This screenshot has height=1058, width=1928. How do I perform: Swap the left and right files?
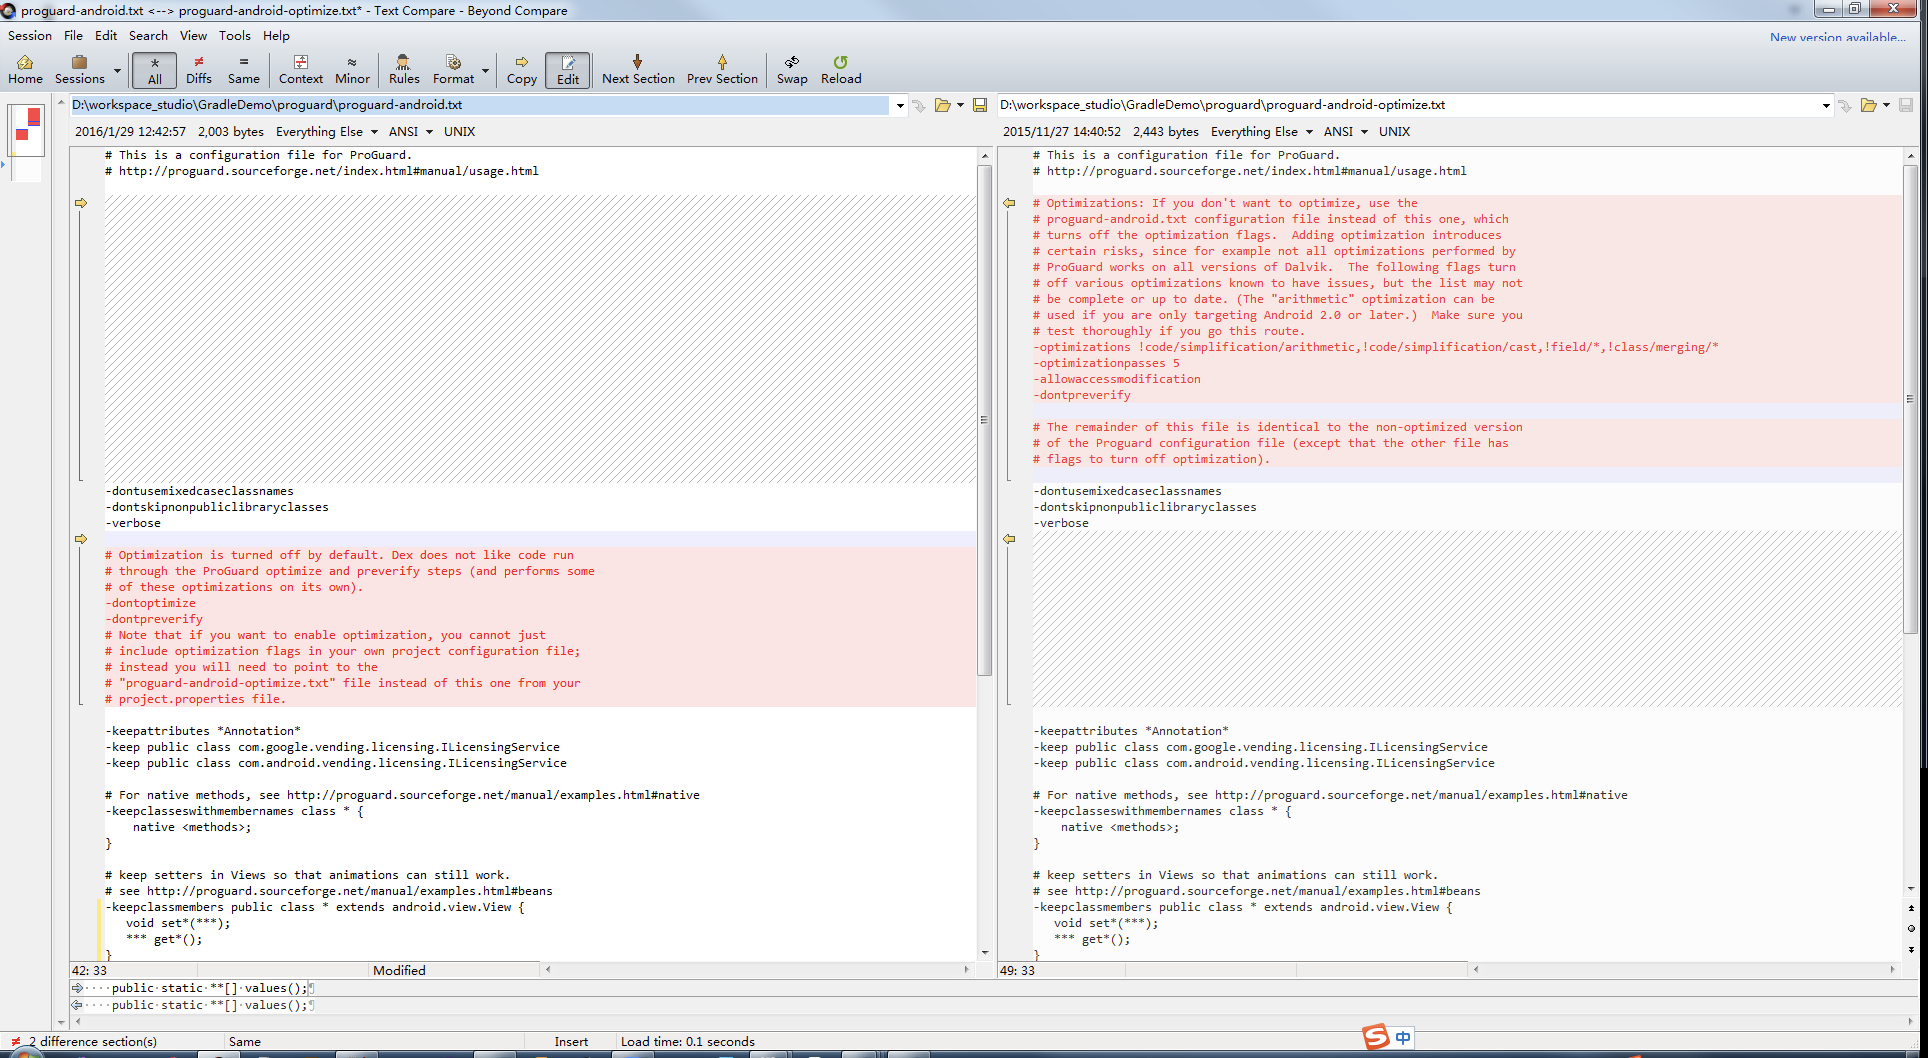tap(792, 70)
